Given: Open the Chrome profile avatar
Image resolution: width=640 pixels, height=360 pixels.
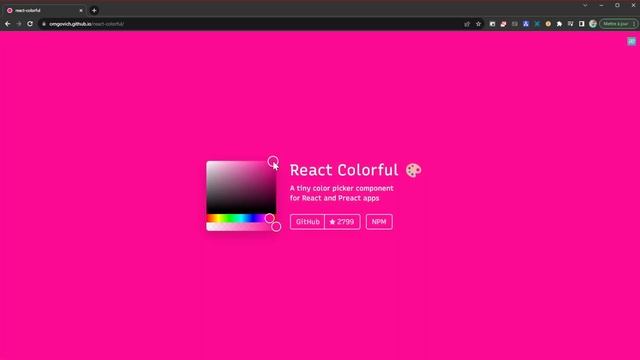Looking at the screenshot, I should click(593, 24).
